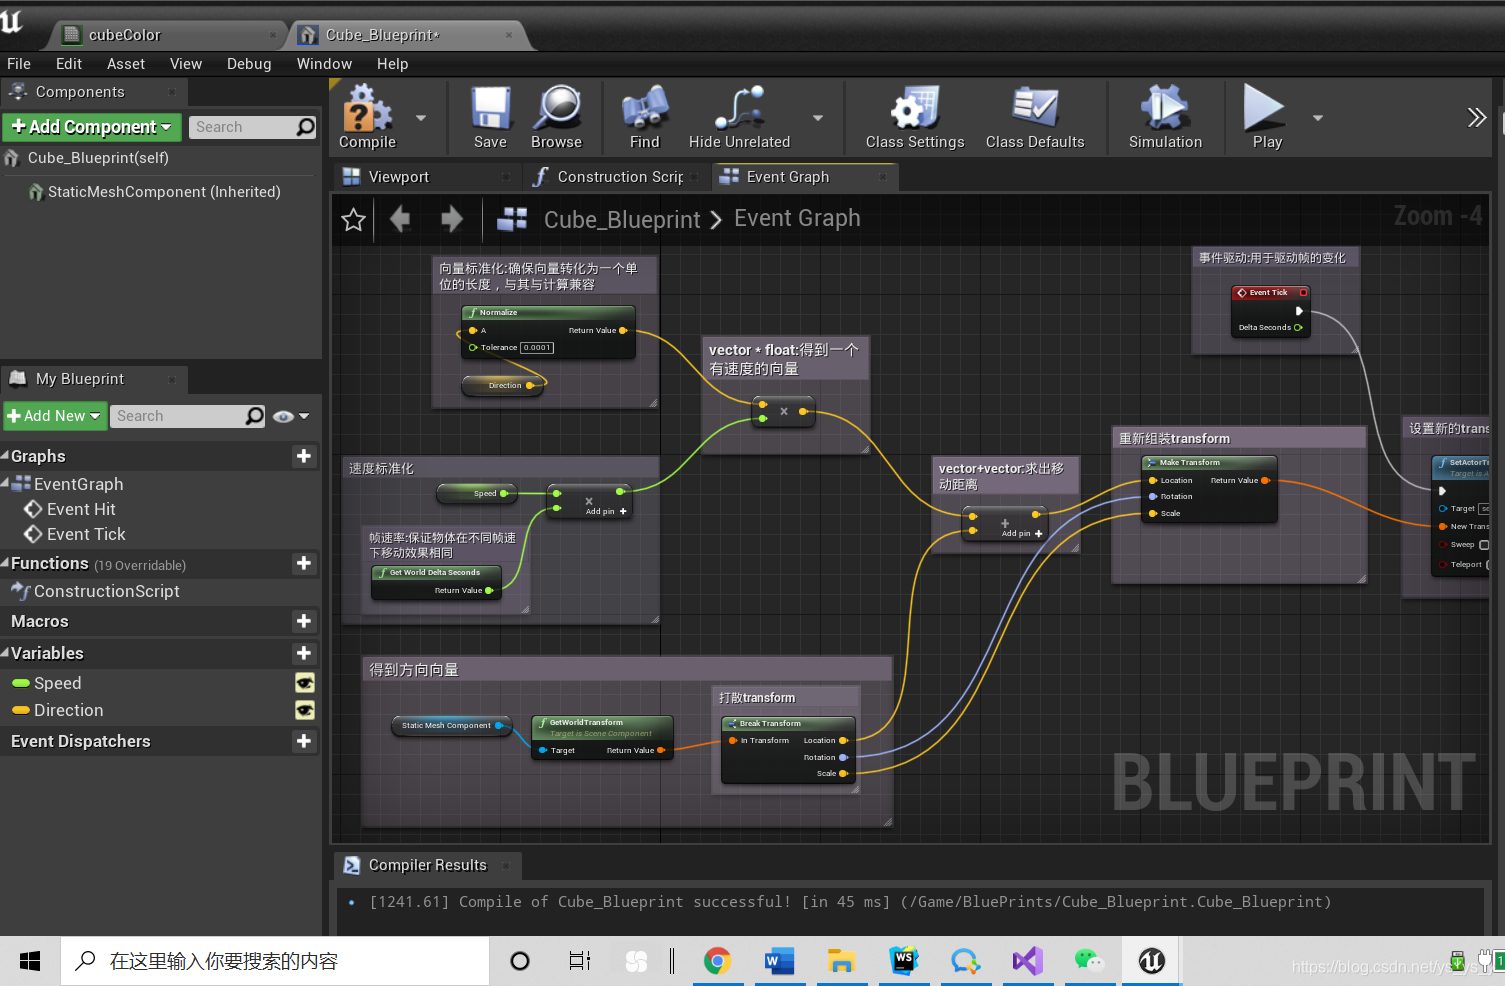The width and height of the screenshot is (1505, 986).
Task: Open the Debug menu
Action: click(x=249, y=63)
